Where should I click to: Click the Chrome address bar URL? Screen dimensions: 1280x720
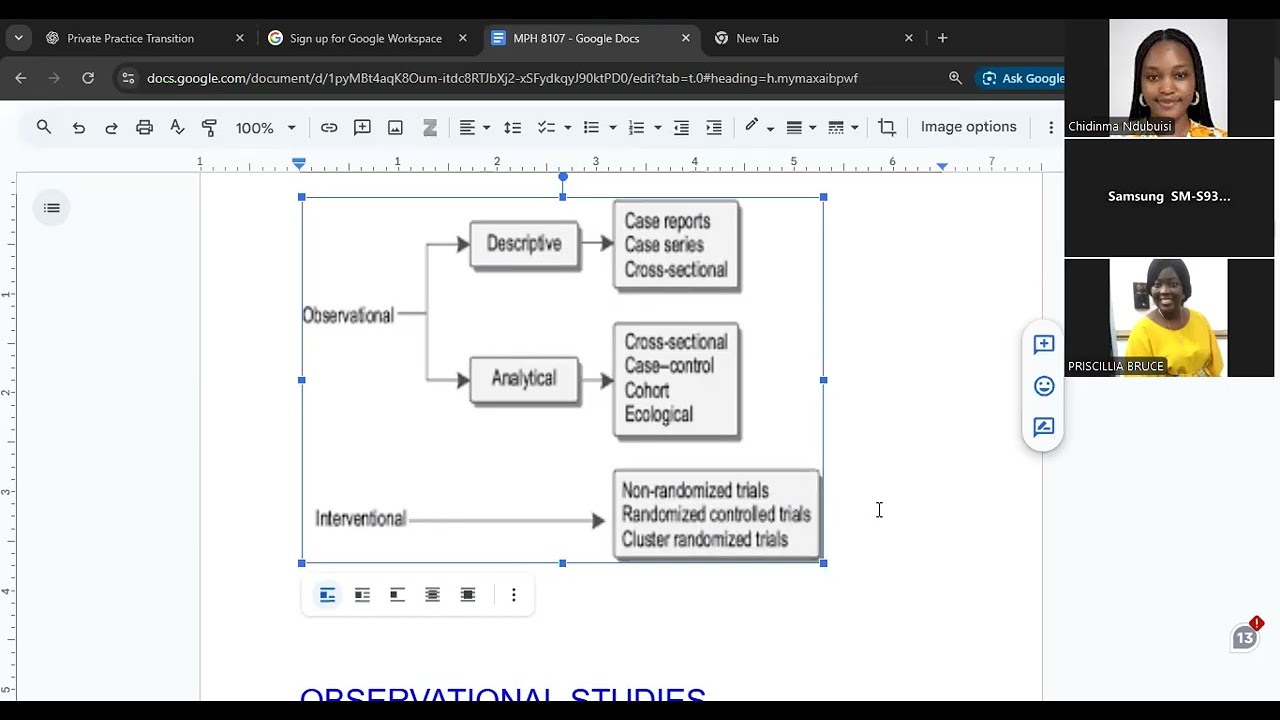pyautogui.click(x=502, y=78)
